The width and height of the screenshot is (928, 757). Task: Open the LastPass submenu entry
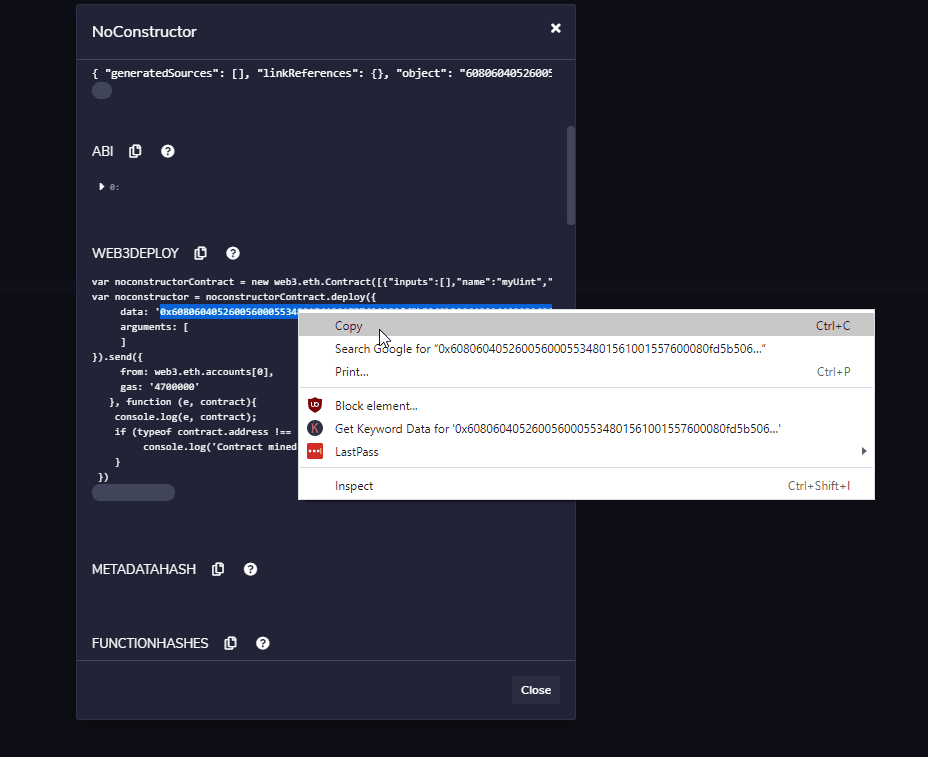coord(587,452)
